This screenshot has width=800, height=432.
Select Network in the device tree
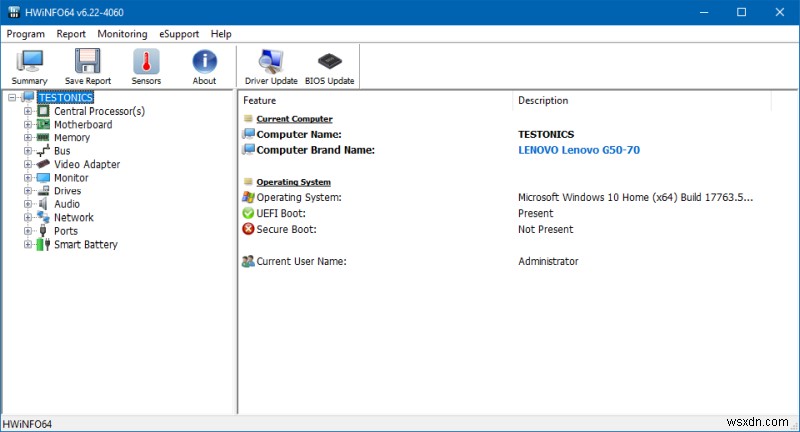click(x=73, y=217)
